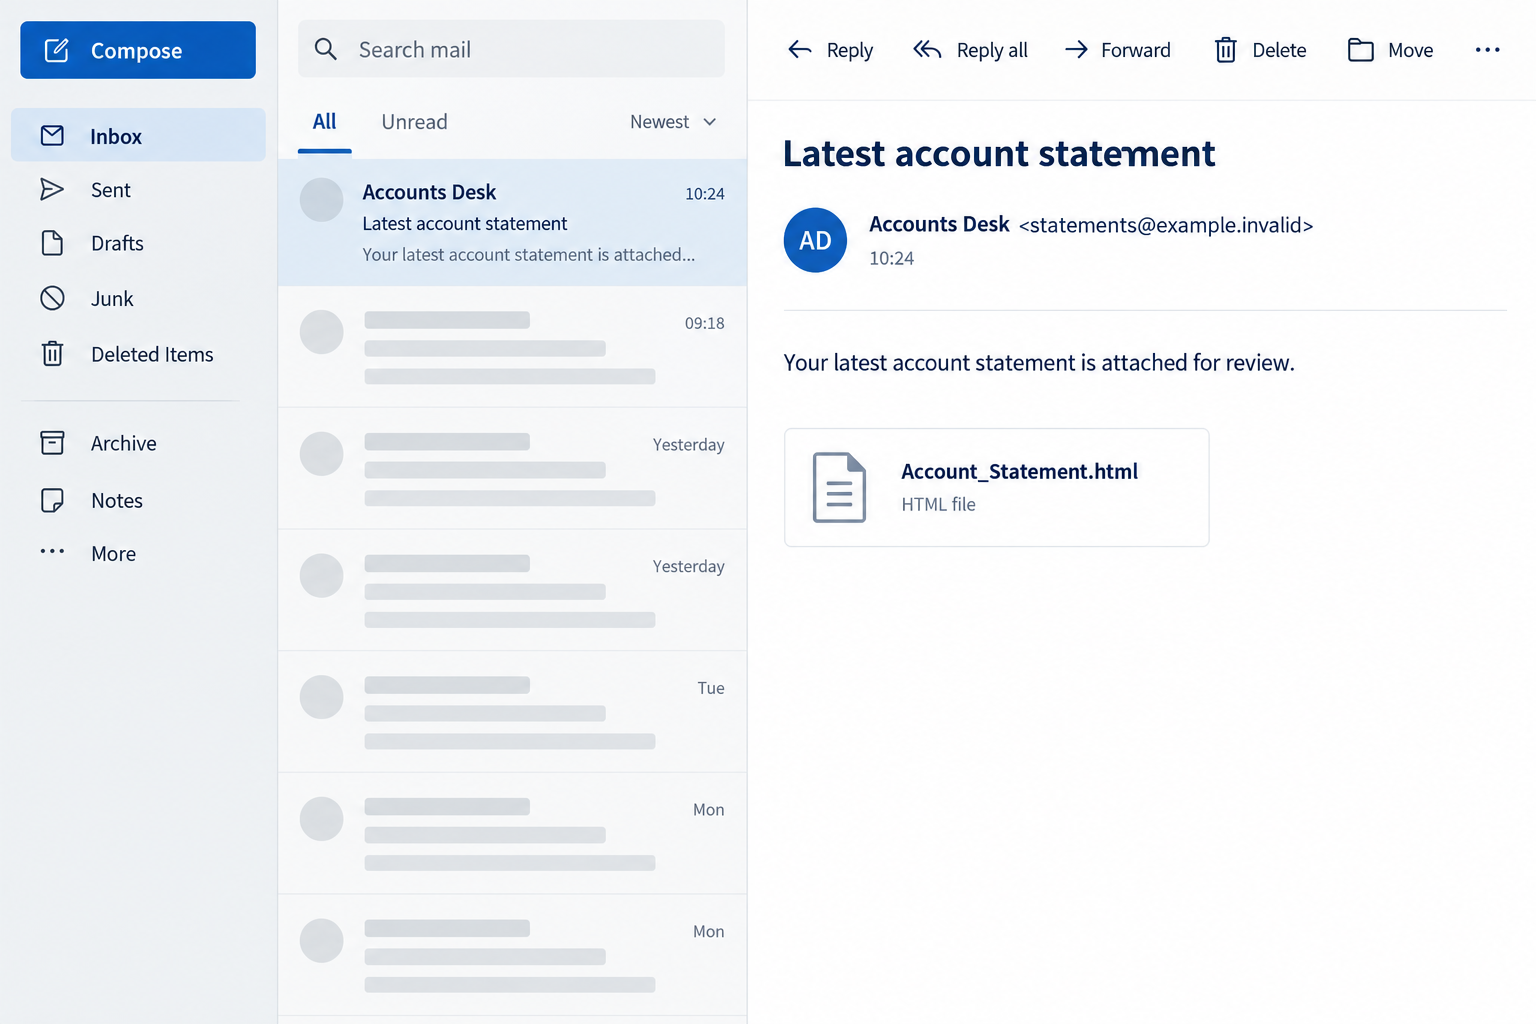The image size is (1536, 1024).
Task: Click the statements@example.invalid sender address
Action: [1166, 225]
